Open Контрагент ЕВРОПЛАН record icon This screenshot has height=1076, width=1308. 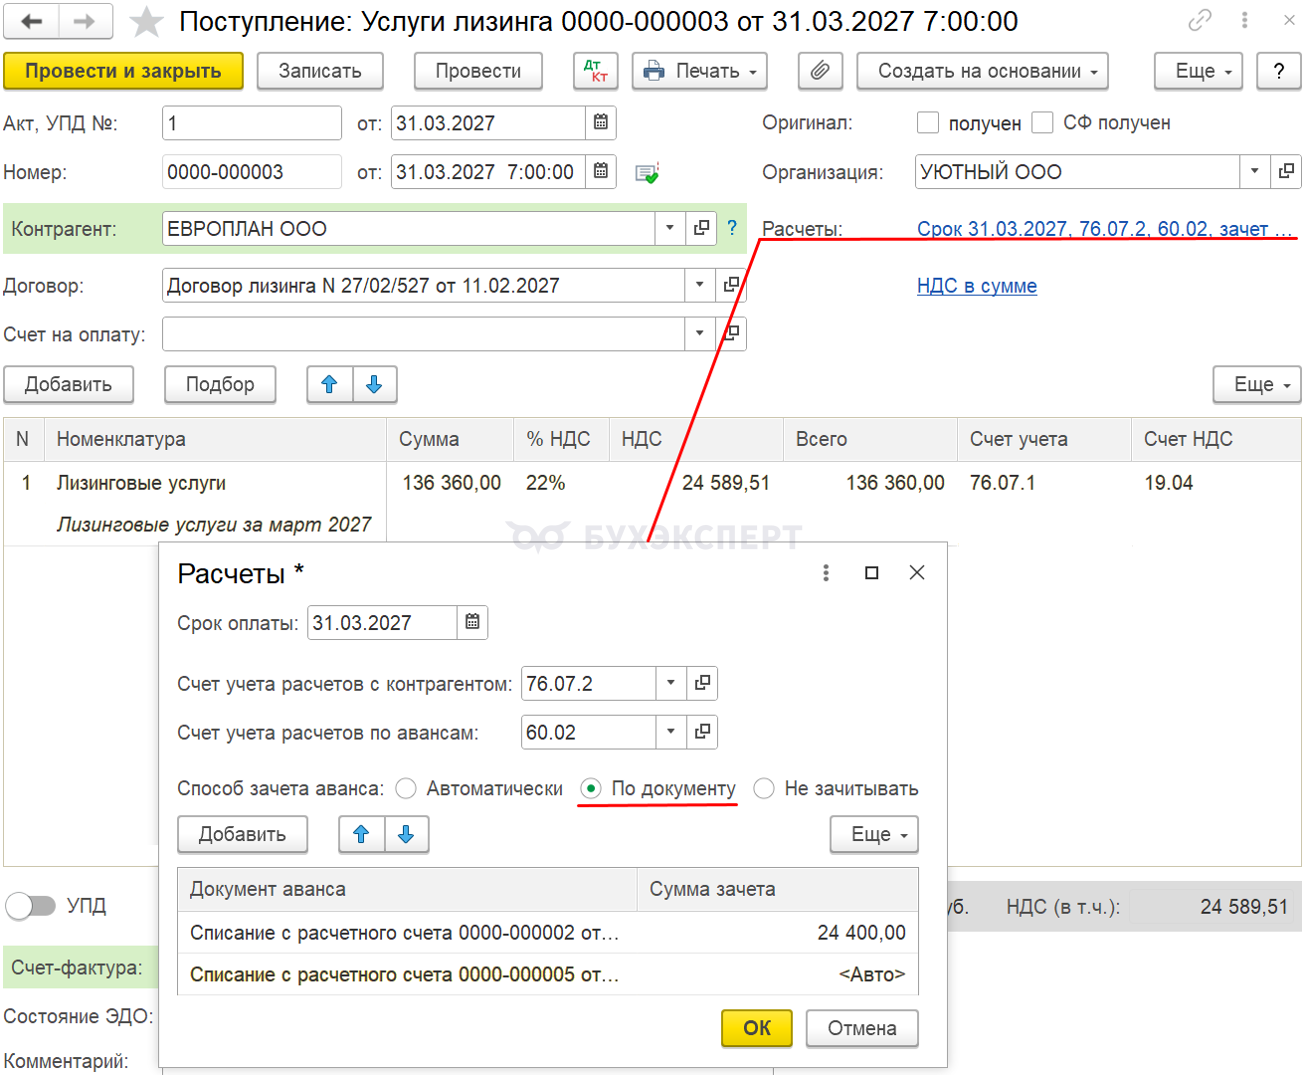coord(701,228)
